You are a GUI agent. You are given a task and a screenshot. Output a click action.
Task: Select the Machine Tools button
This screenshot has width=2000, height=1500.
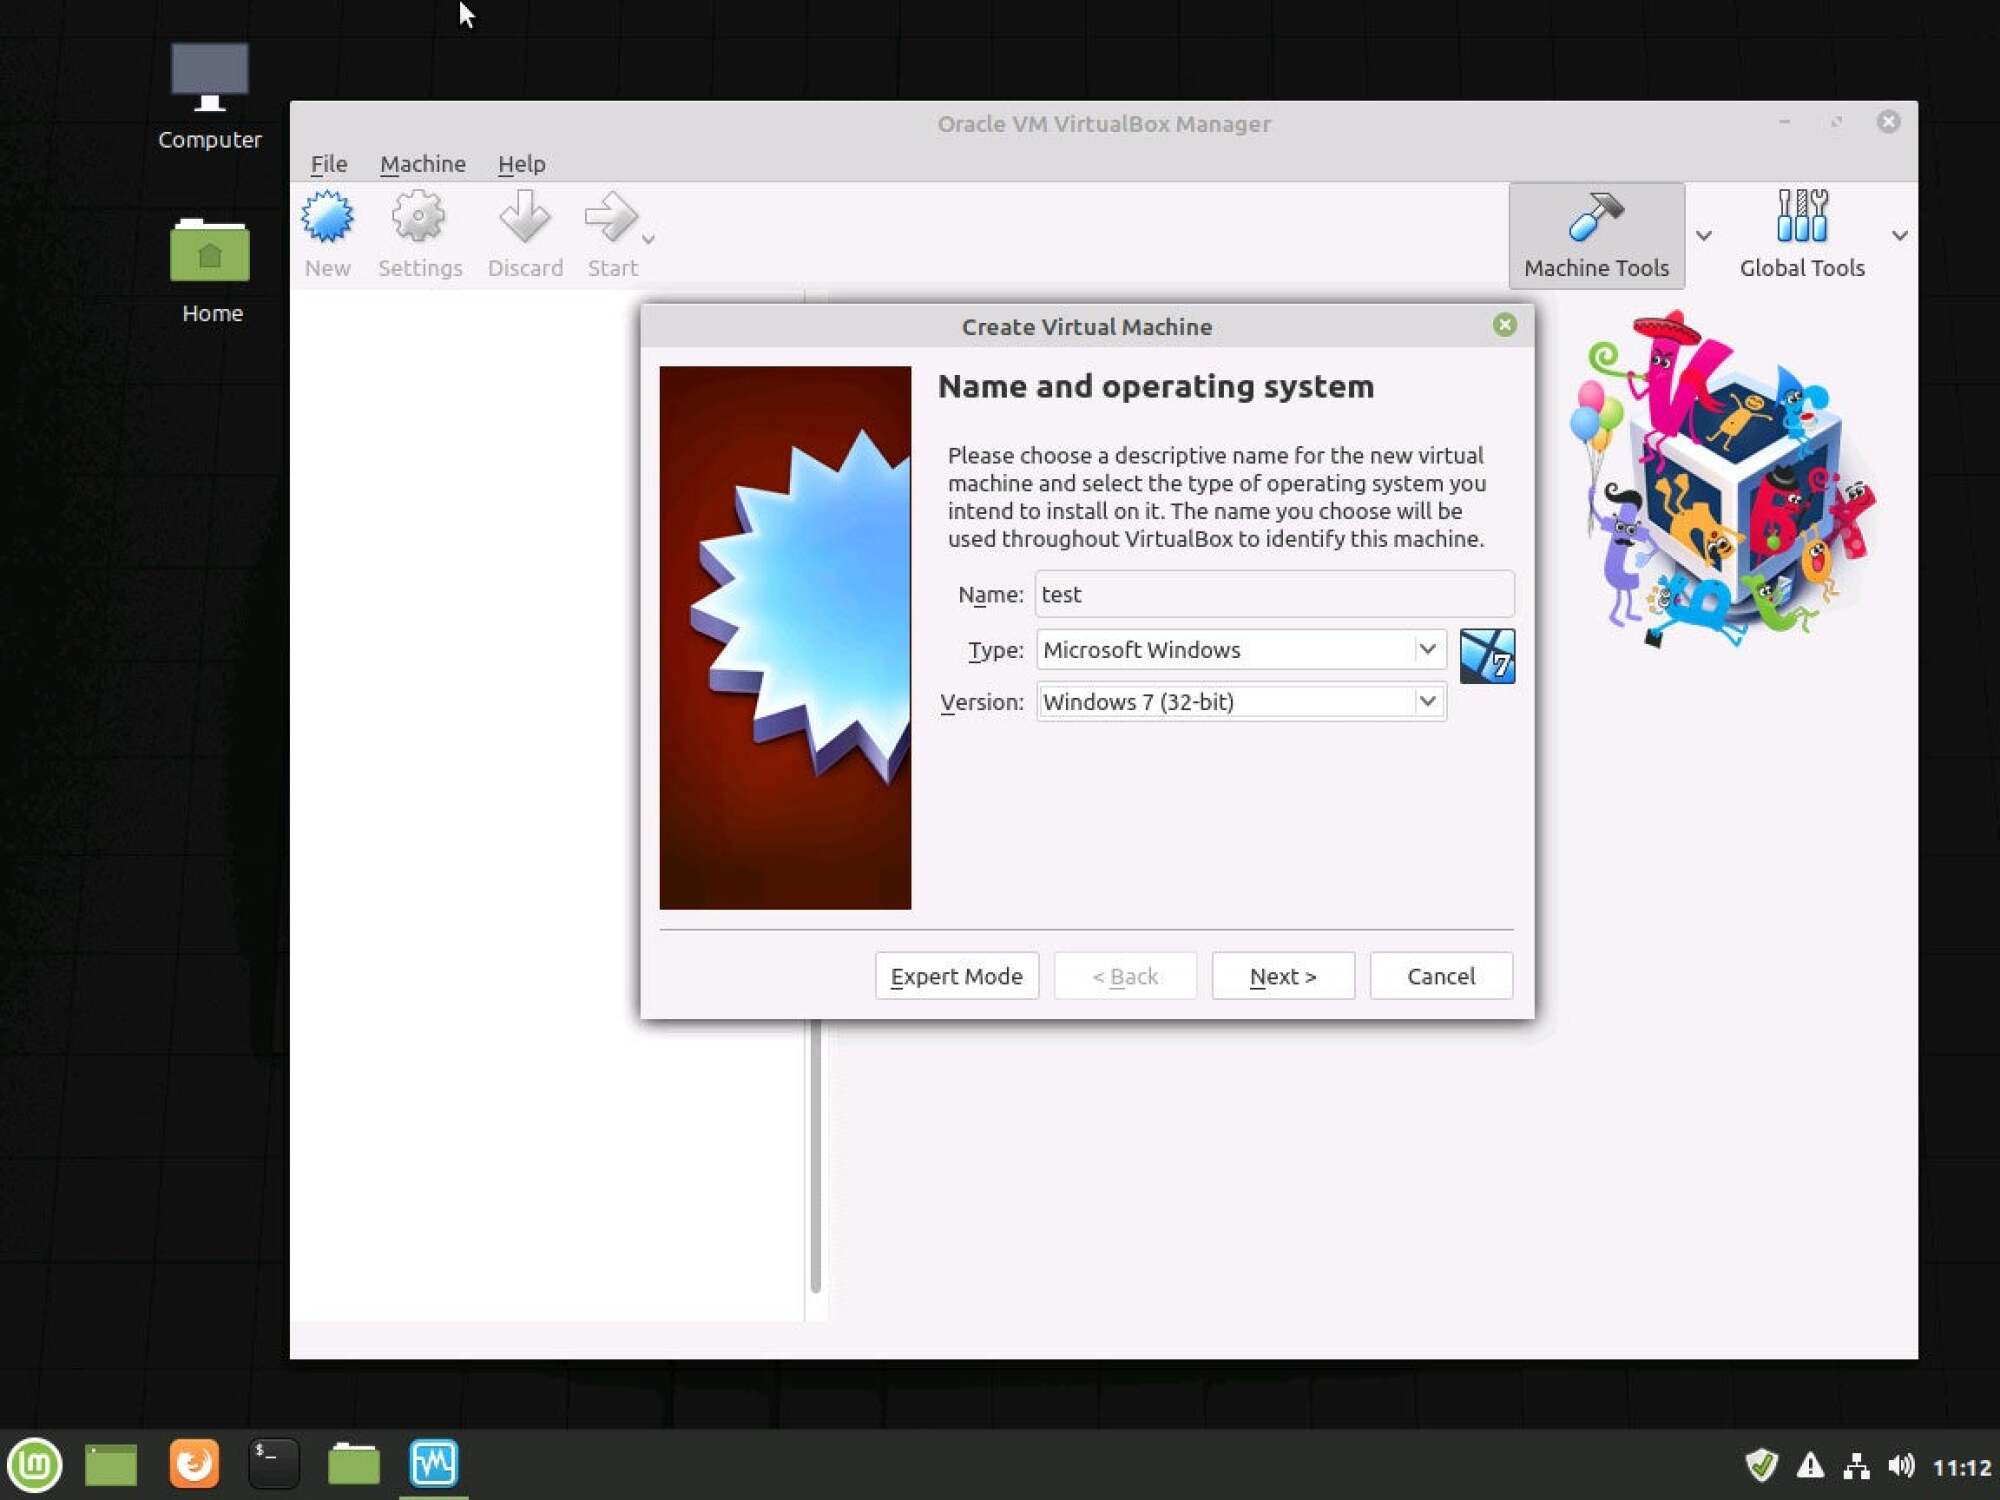pos(1596,235)
